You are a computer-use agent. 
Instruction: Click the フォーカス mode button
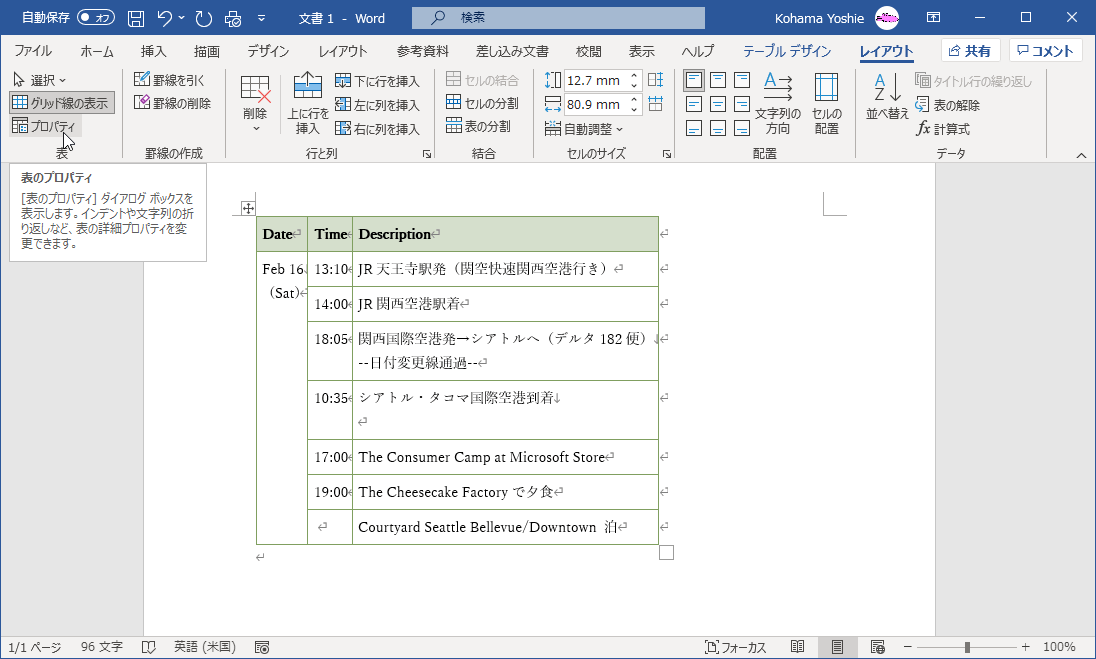[735, 647]
